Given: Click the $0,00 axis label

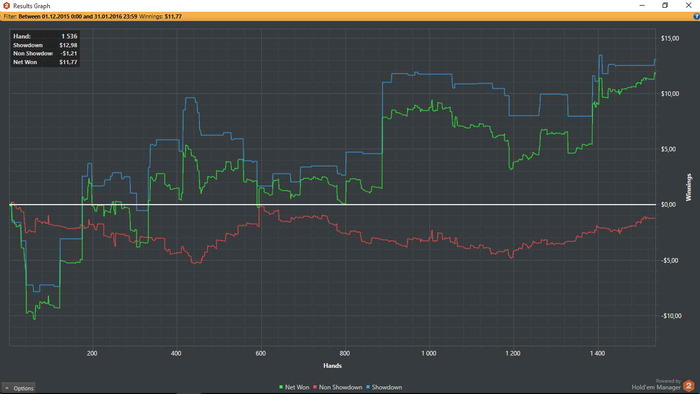Looking at the screenshot, I should (x=668, y=204).
